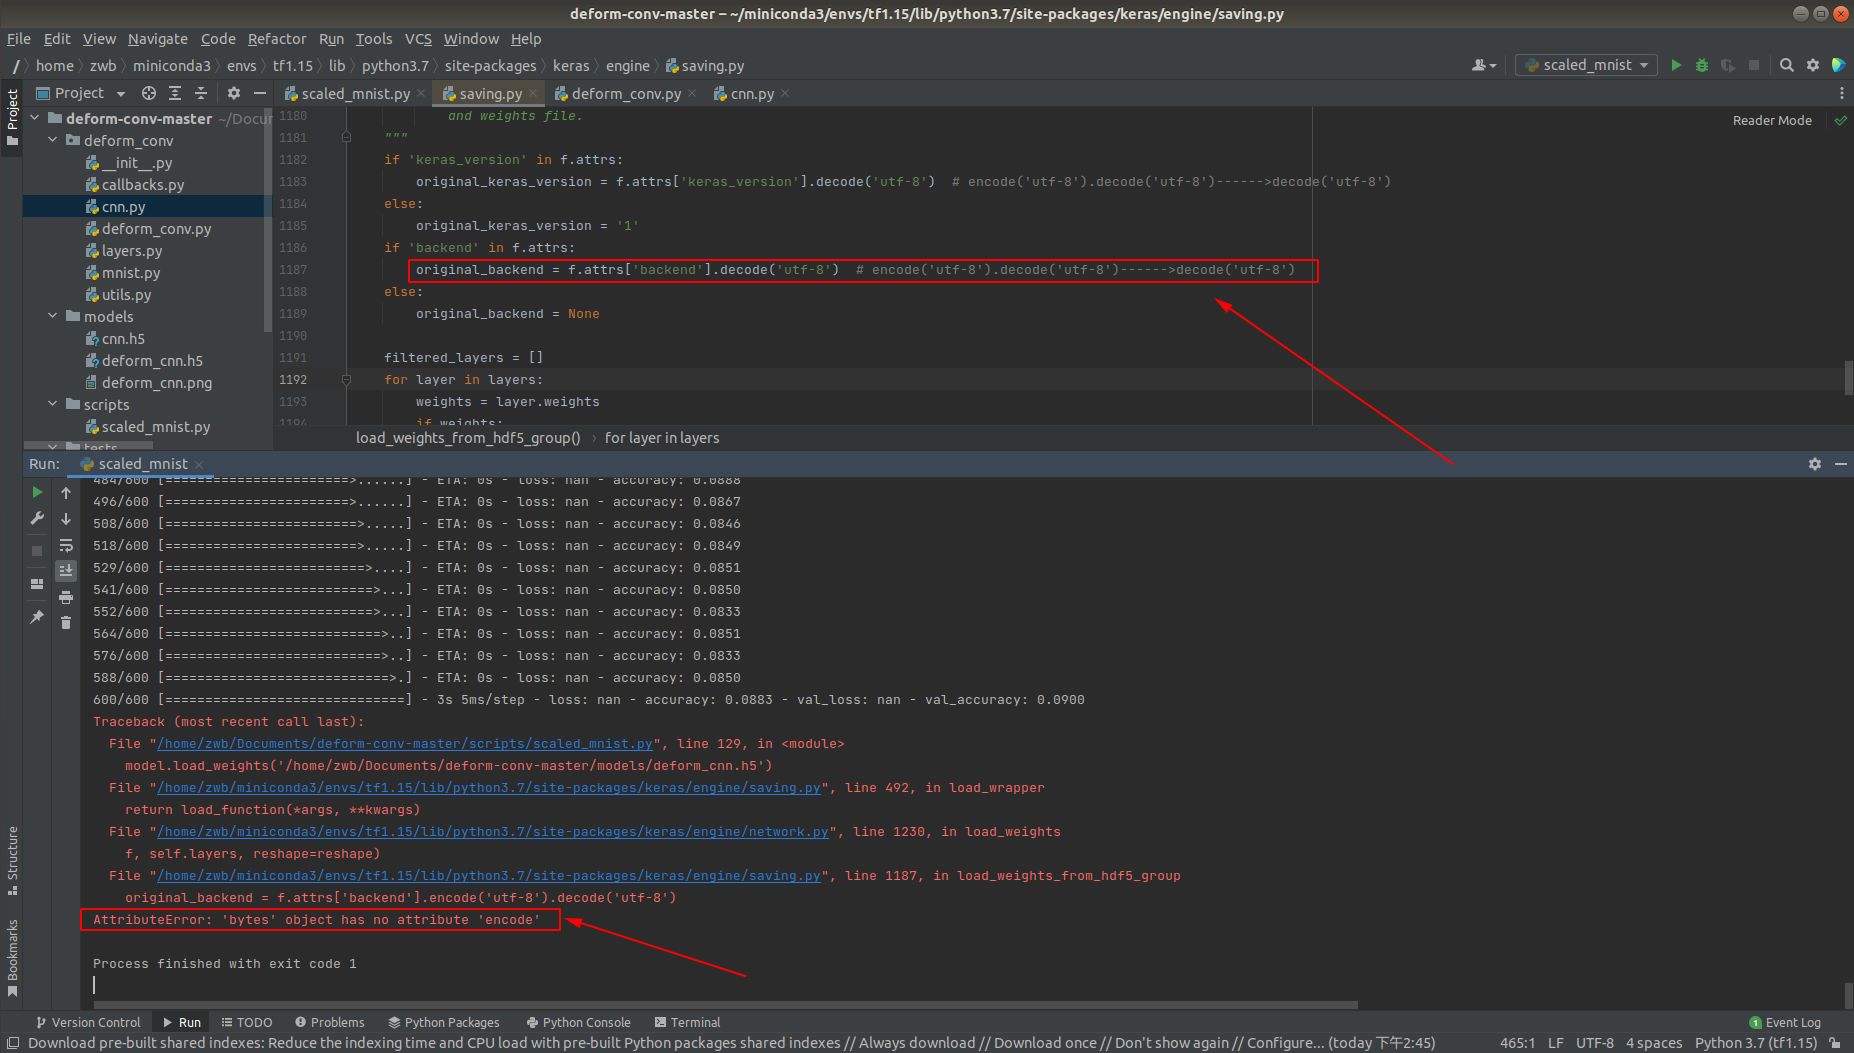Open the VCS menu
Image resolution: width=1854 pixels, height=1053 pixels.
[418, 39]
